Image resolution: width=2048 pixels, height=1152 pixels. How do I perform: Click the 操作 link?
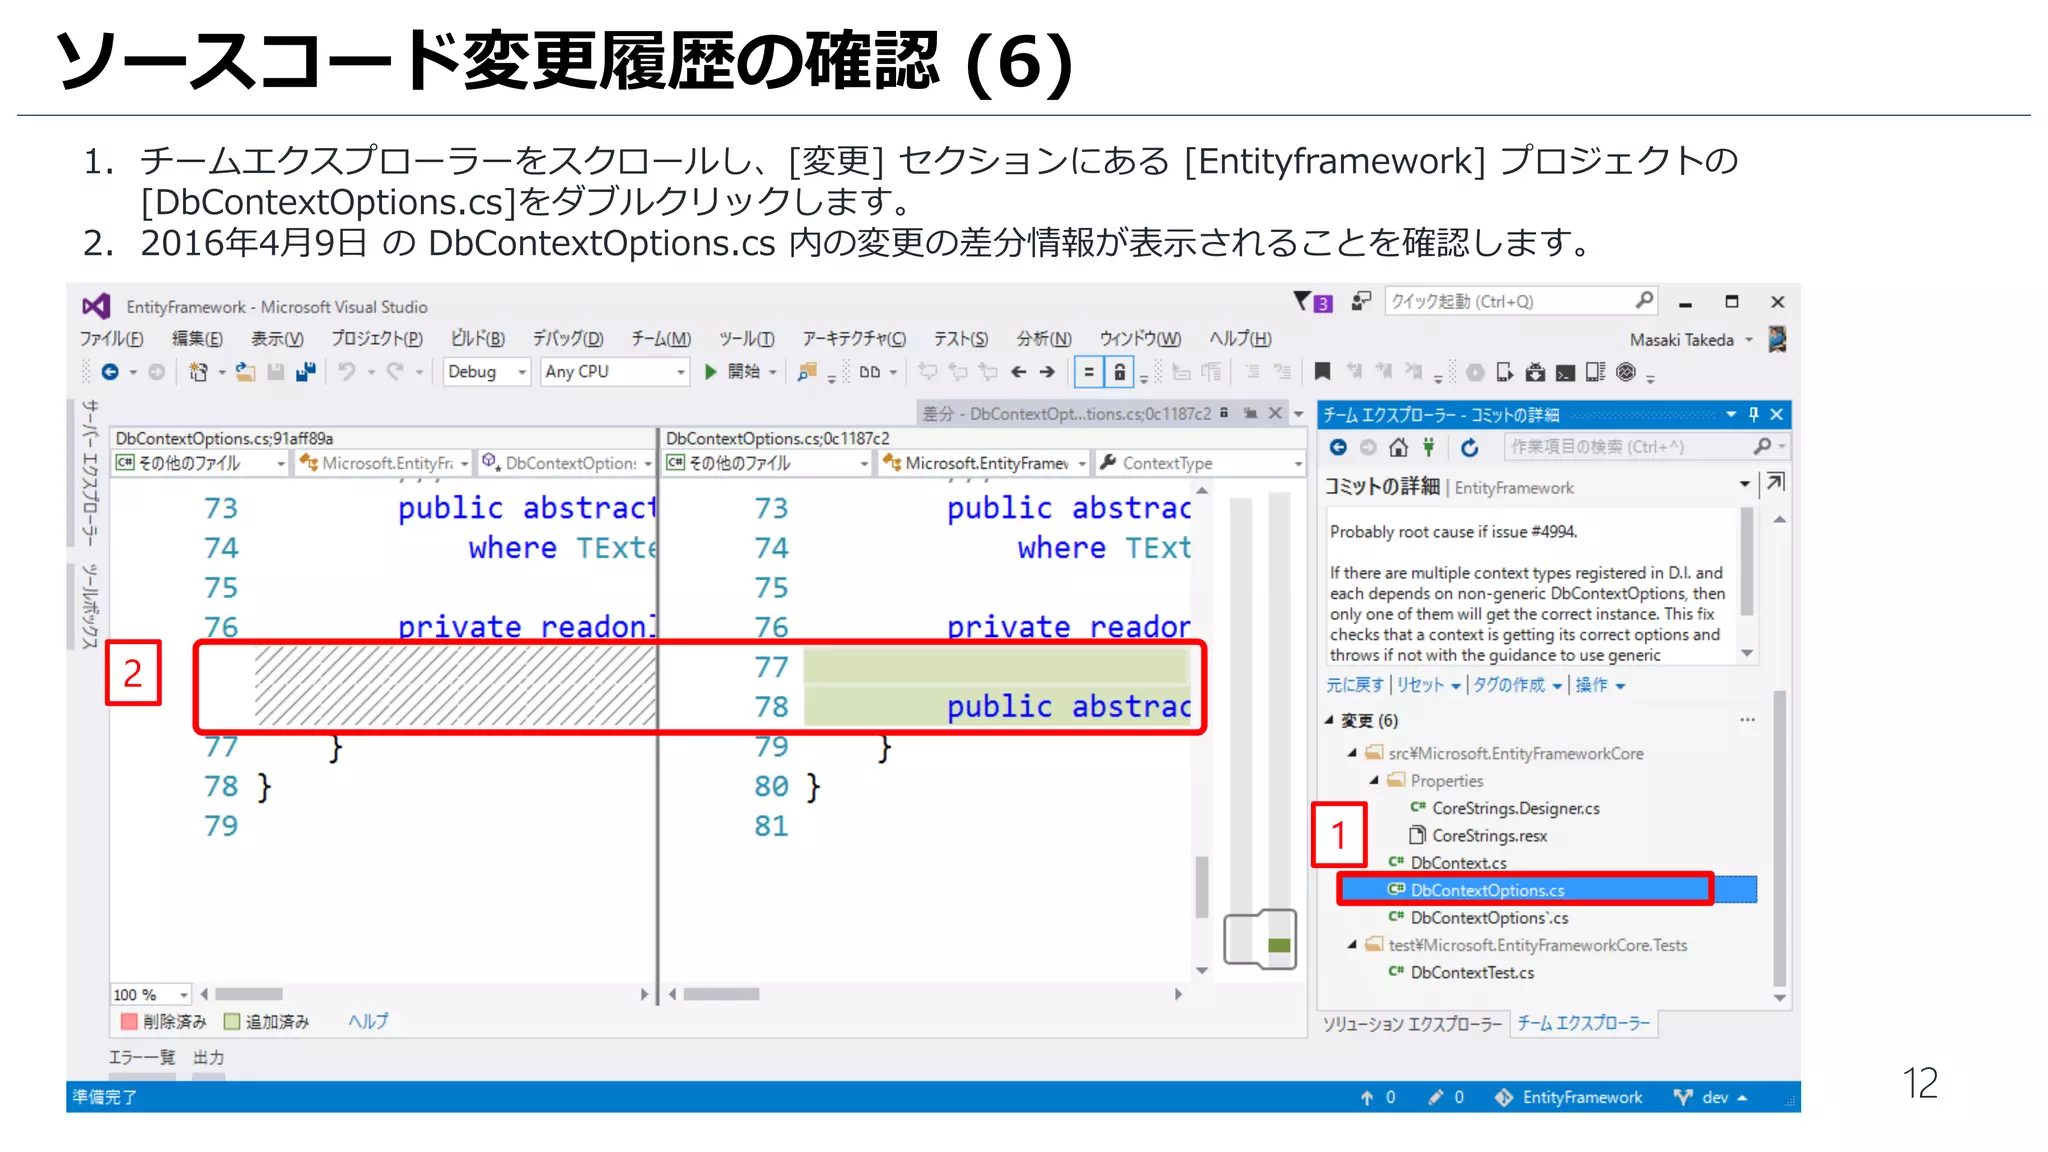click(1591, 685)
